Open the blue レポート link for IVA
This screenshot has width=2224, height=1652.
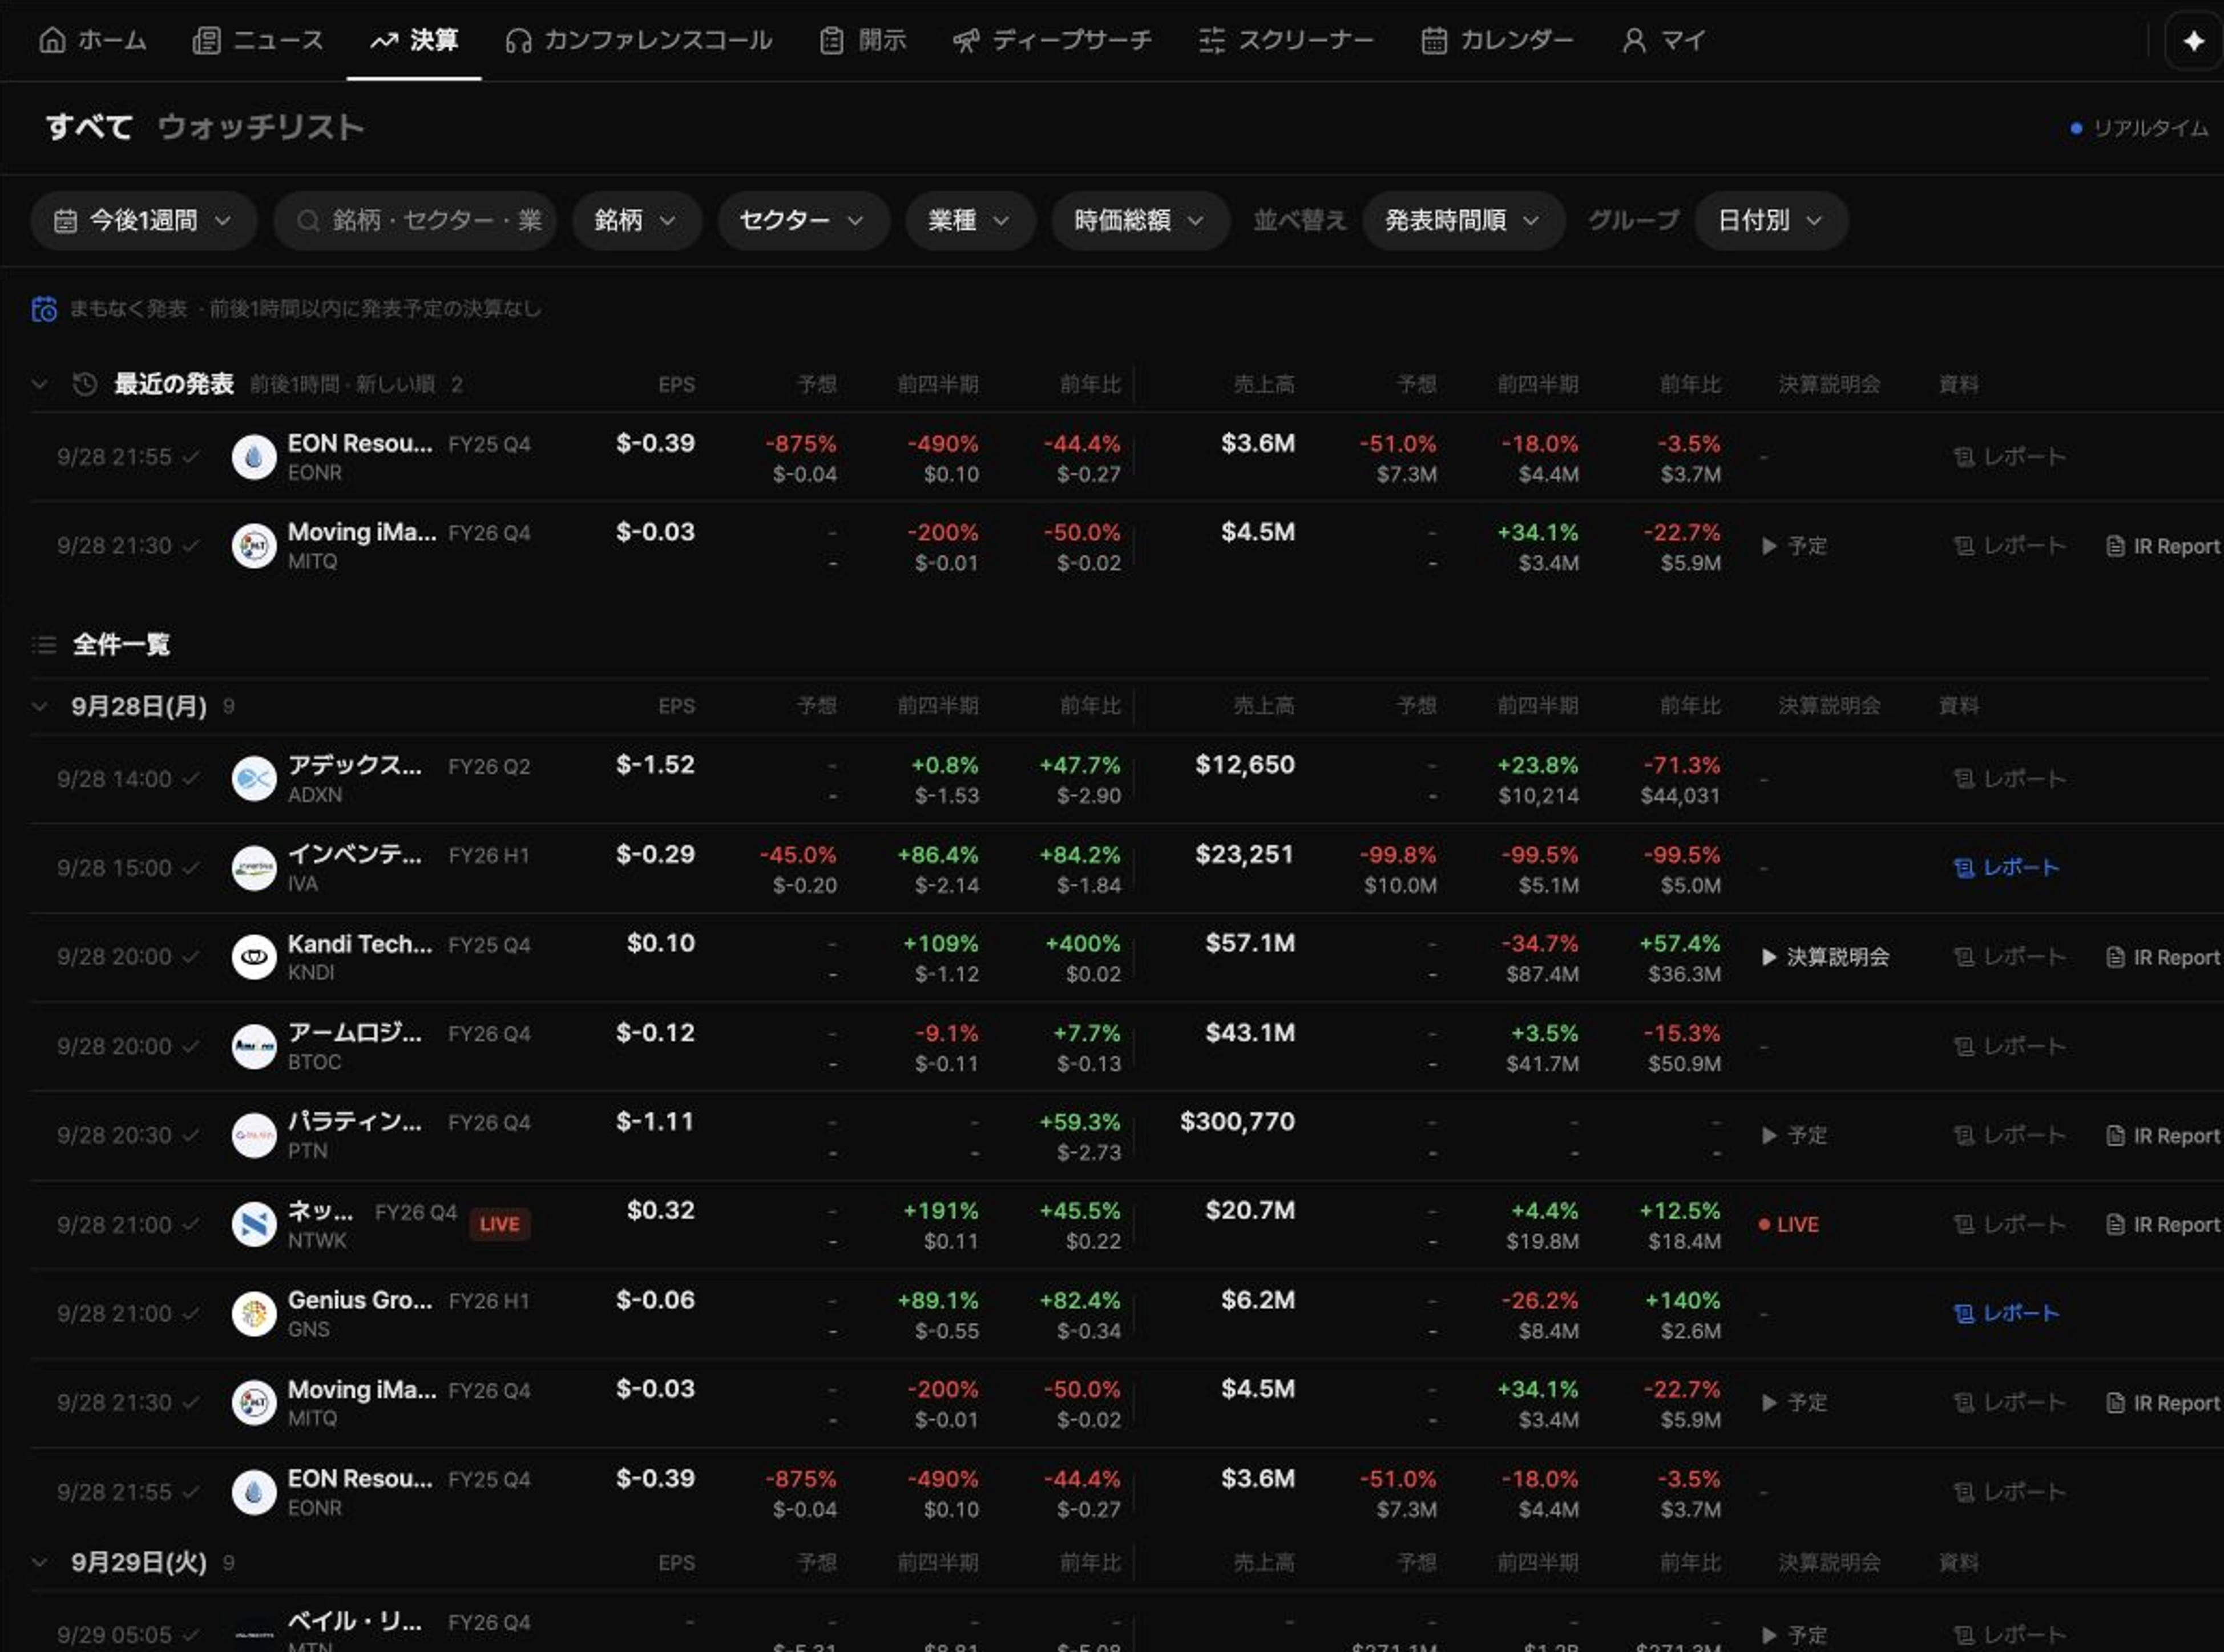click(x=2007, y=868)
